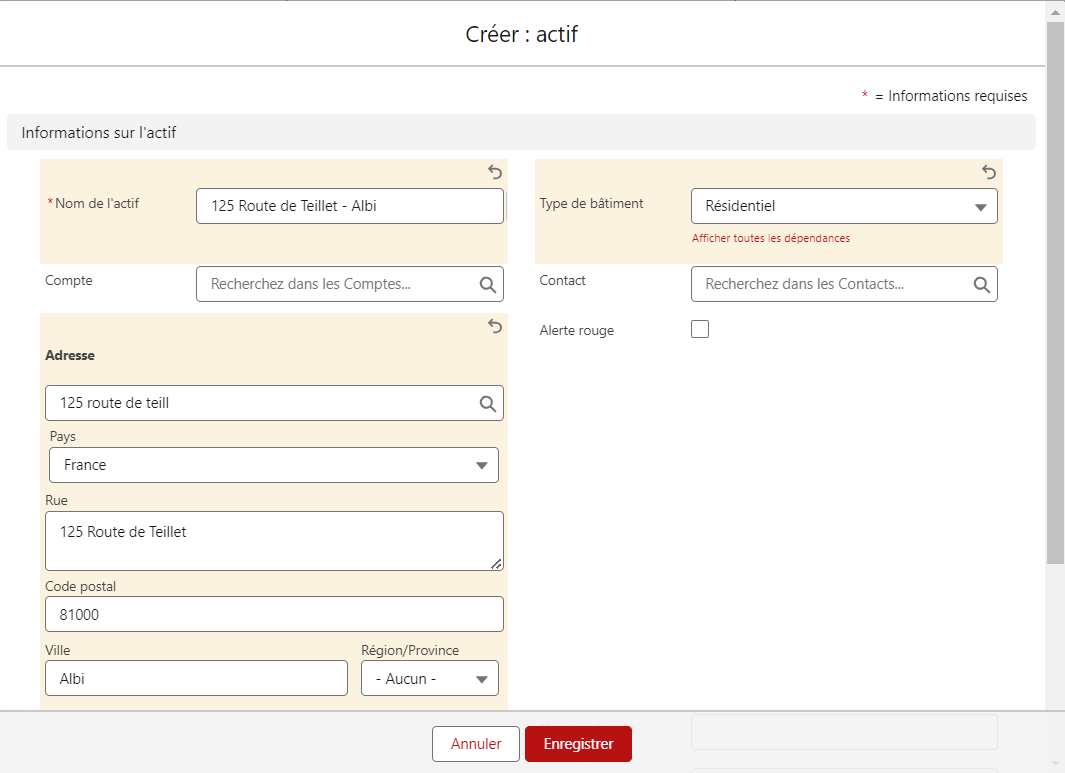Click the 'Adresse' bold label
This screenshot has height=773, width=1065.
pos(70,355)
